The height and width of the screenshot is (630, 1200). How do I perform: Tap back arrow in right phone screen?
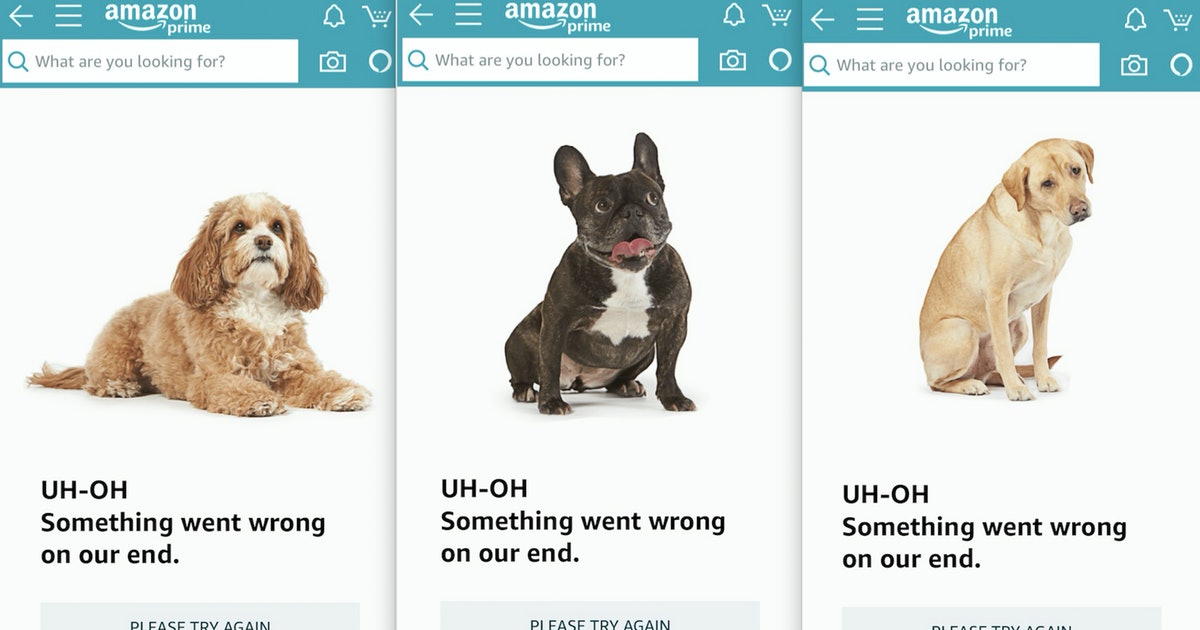822,19
